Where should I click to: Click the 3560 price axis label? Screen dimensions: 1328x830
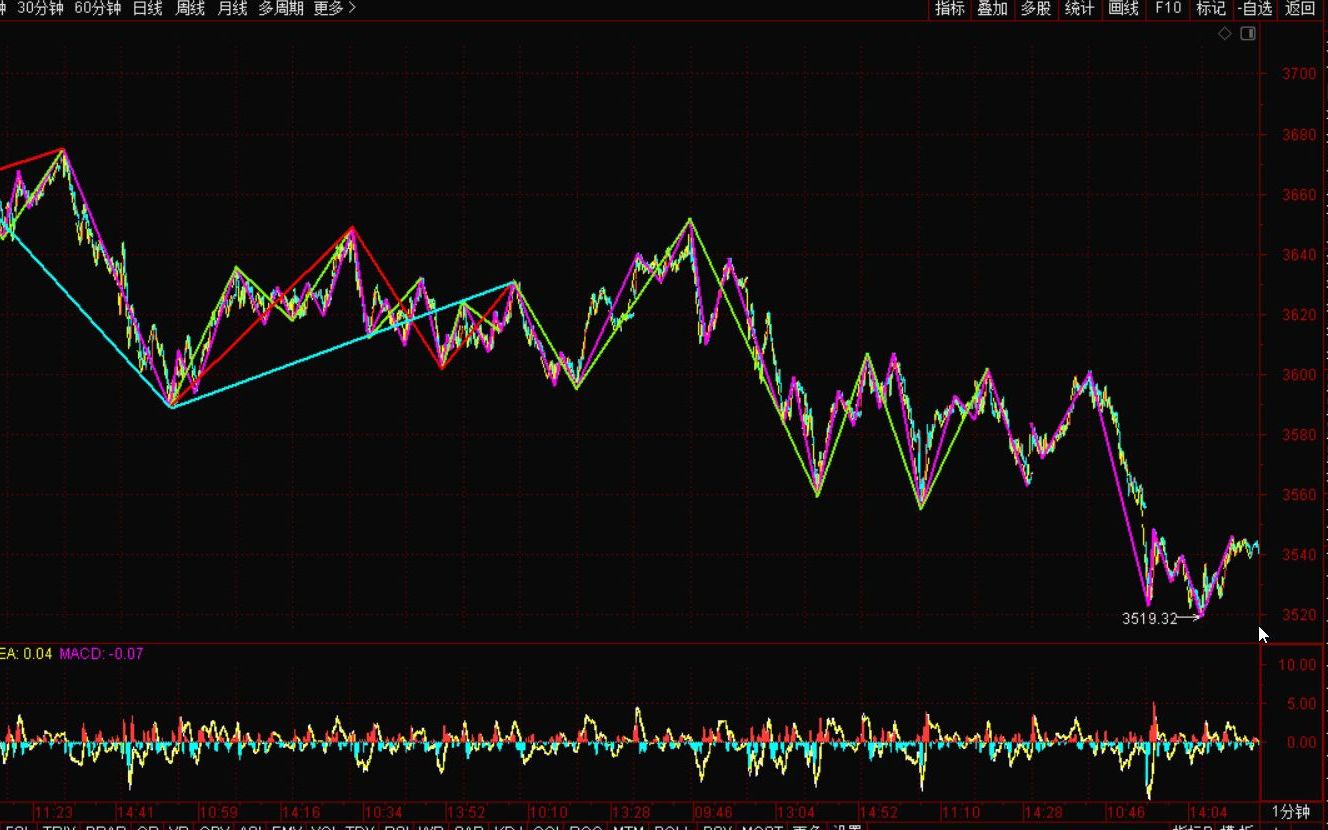(x=1299, y=494)
